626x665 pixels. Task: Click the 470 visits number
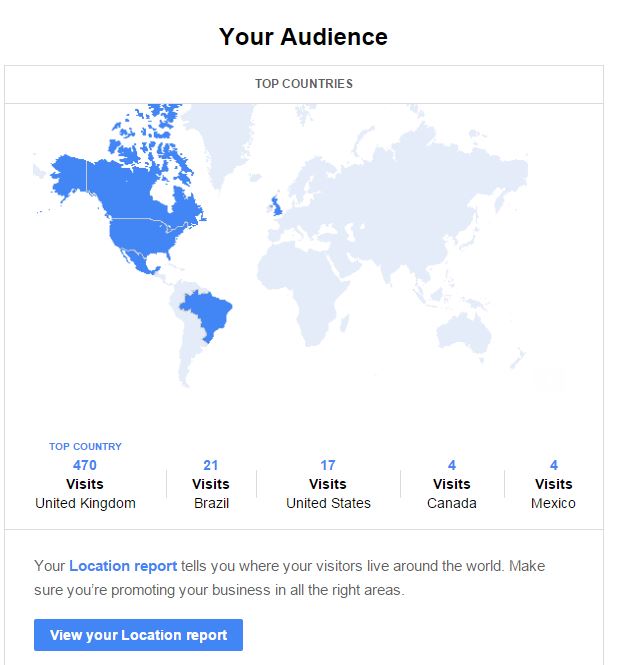85,465
